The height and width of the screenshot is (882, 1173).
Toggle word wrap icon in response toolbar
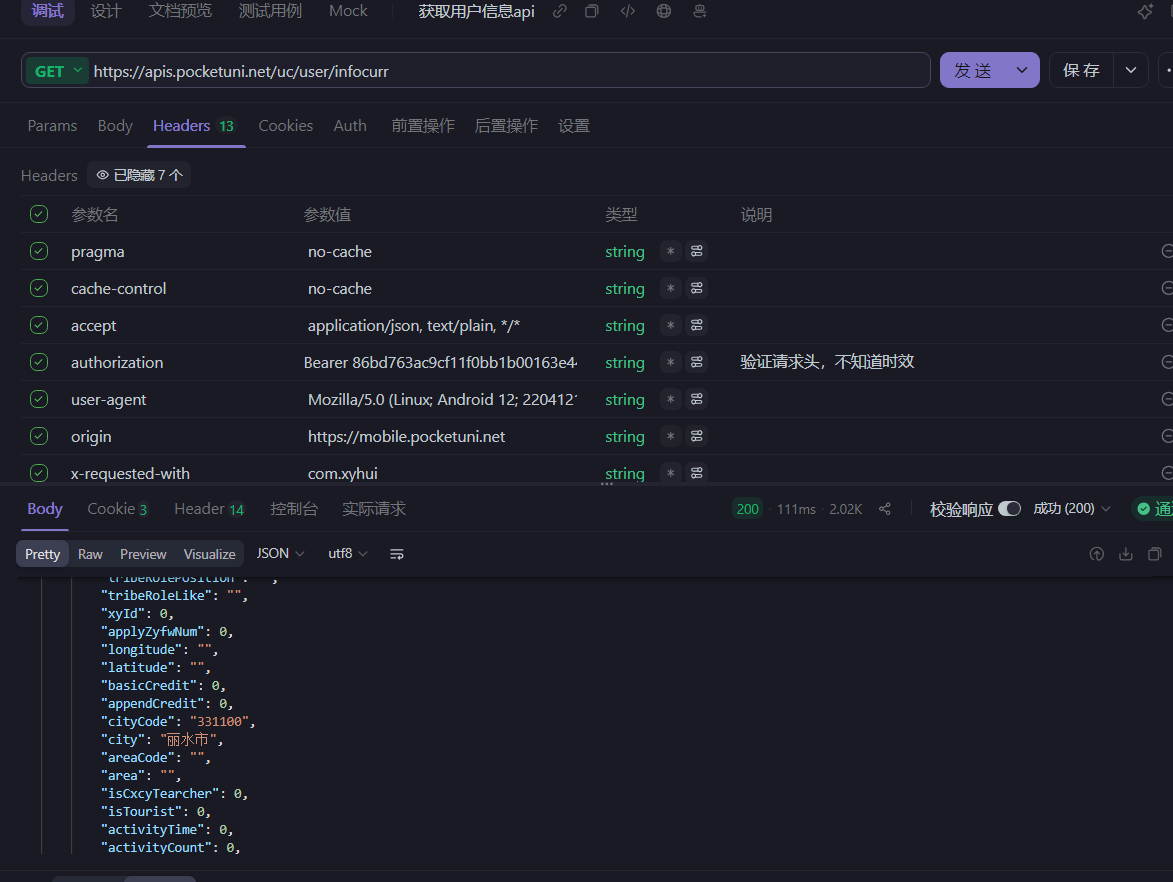tap(397, 554)
